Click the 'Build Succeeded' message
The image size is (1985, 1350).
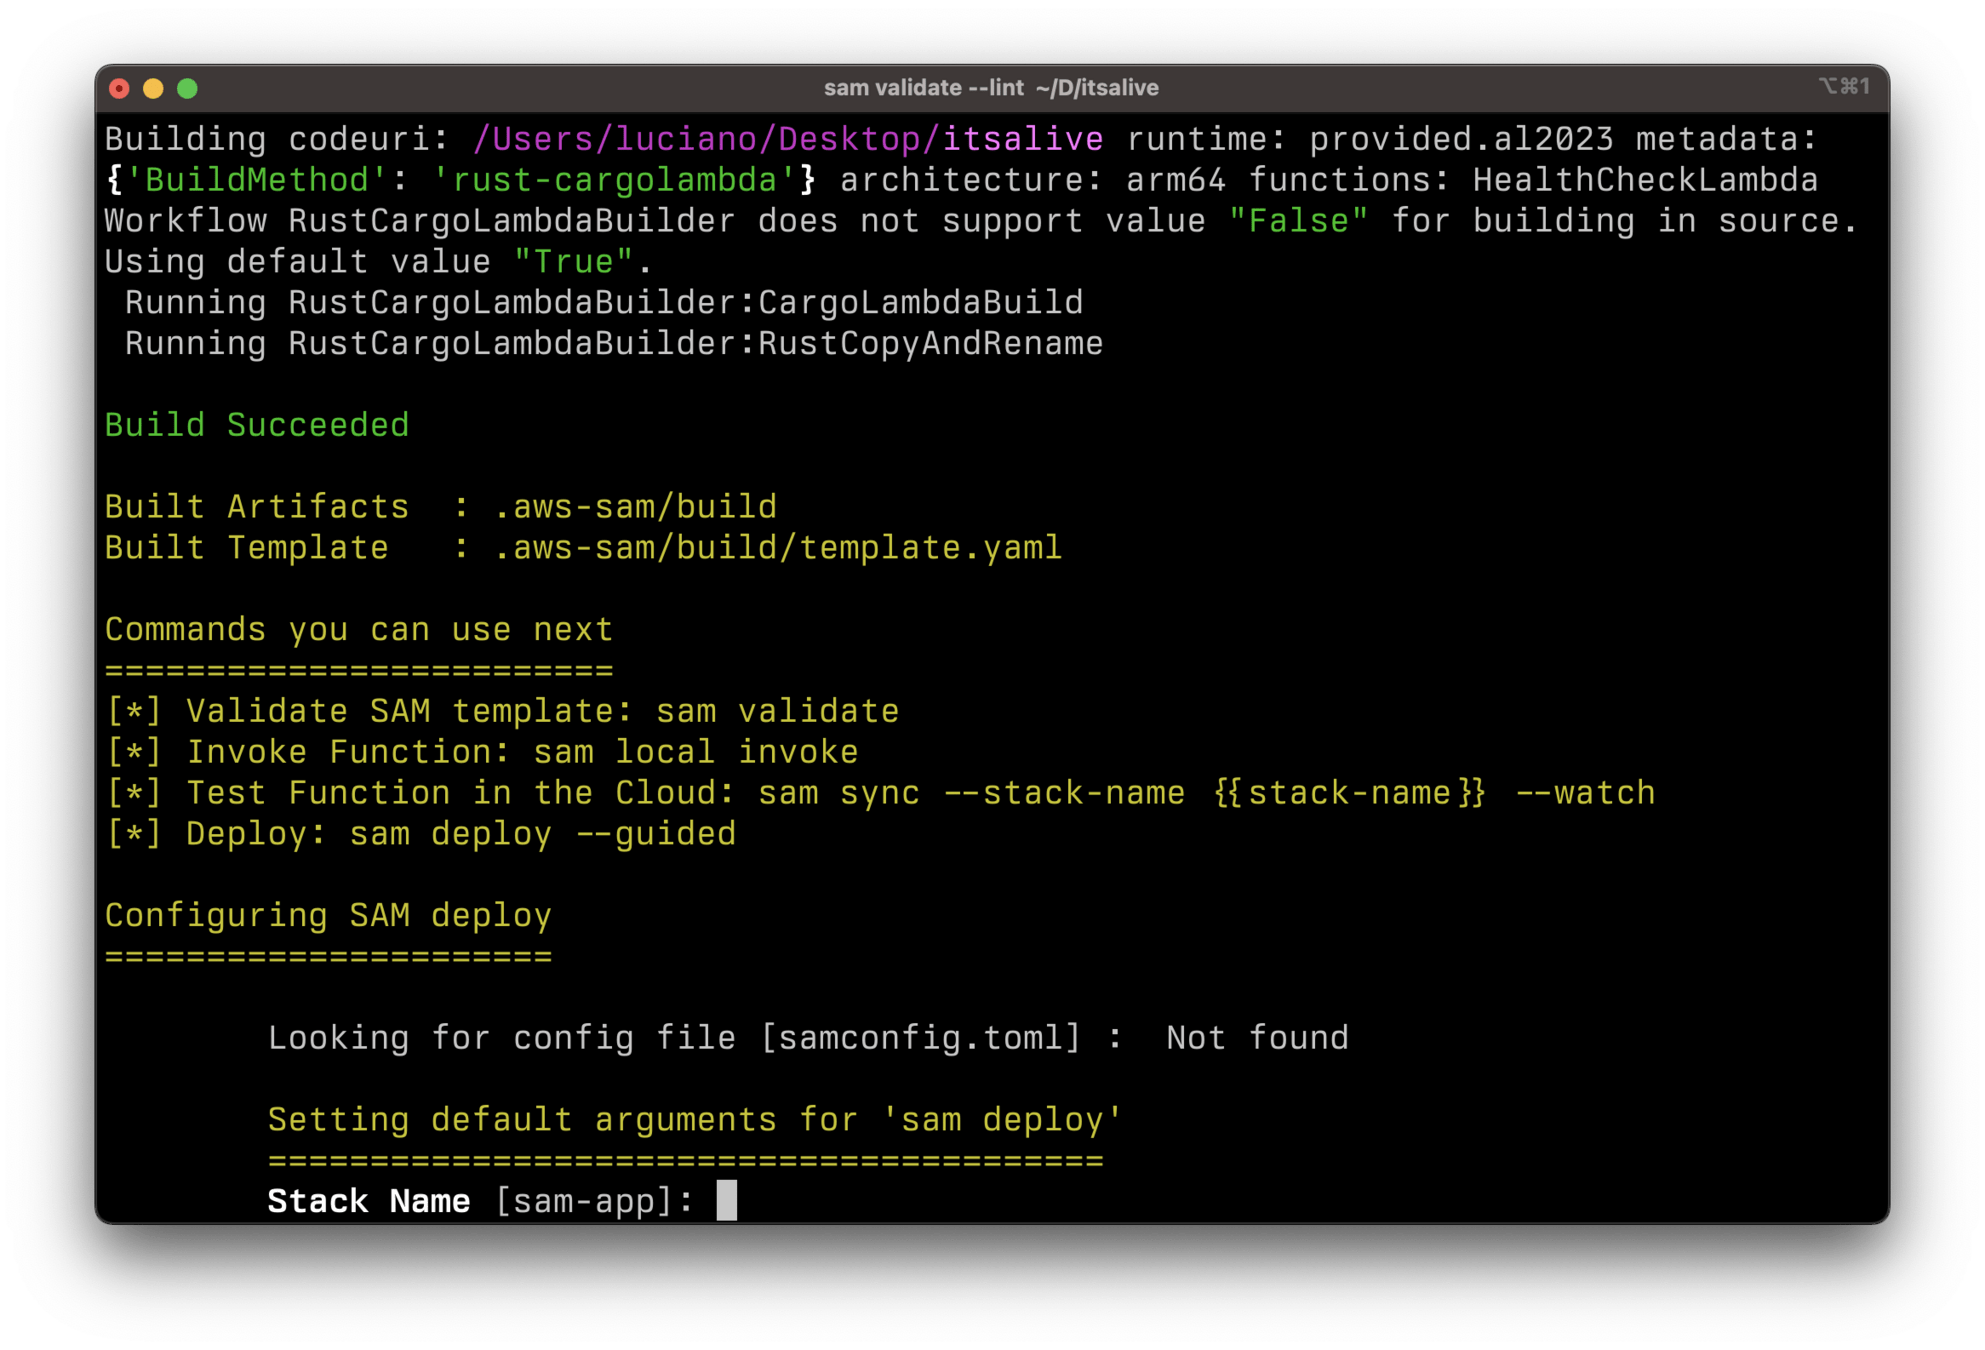(257, 425)
